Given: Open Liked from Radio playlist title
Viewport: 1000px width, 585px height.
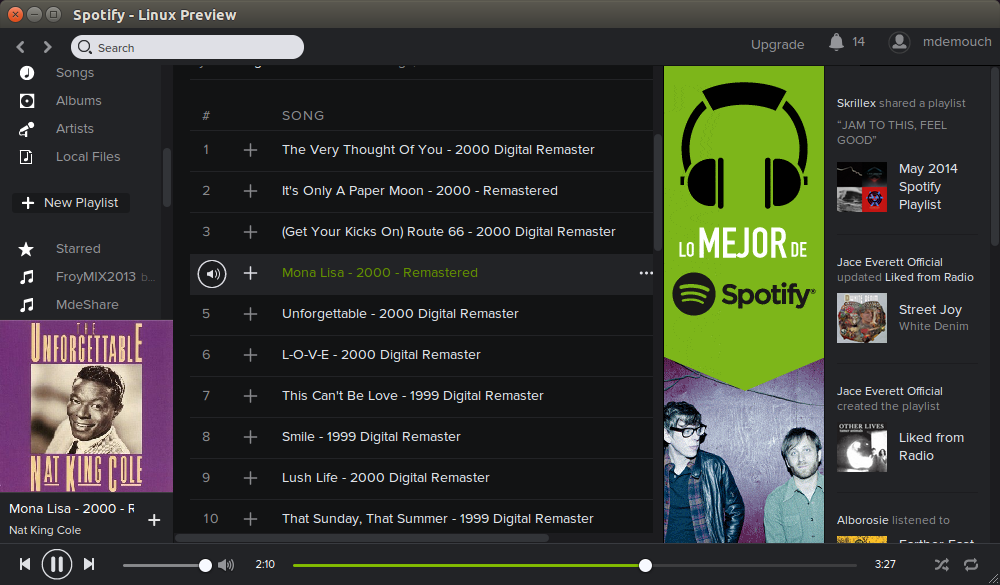Looking at the screenshot, I should (x=931, y=447).
